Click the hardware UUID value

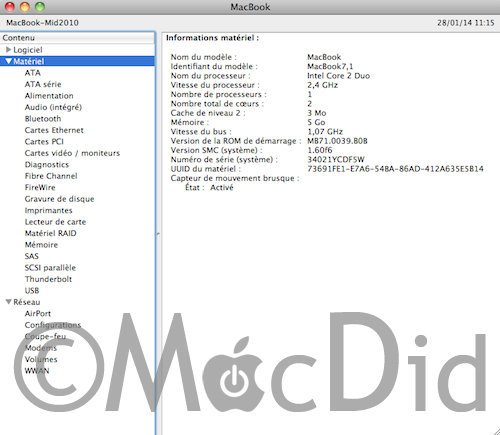(395, 169)
